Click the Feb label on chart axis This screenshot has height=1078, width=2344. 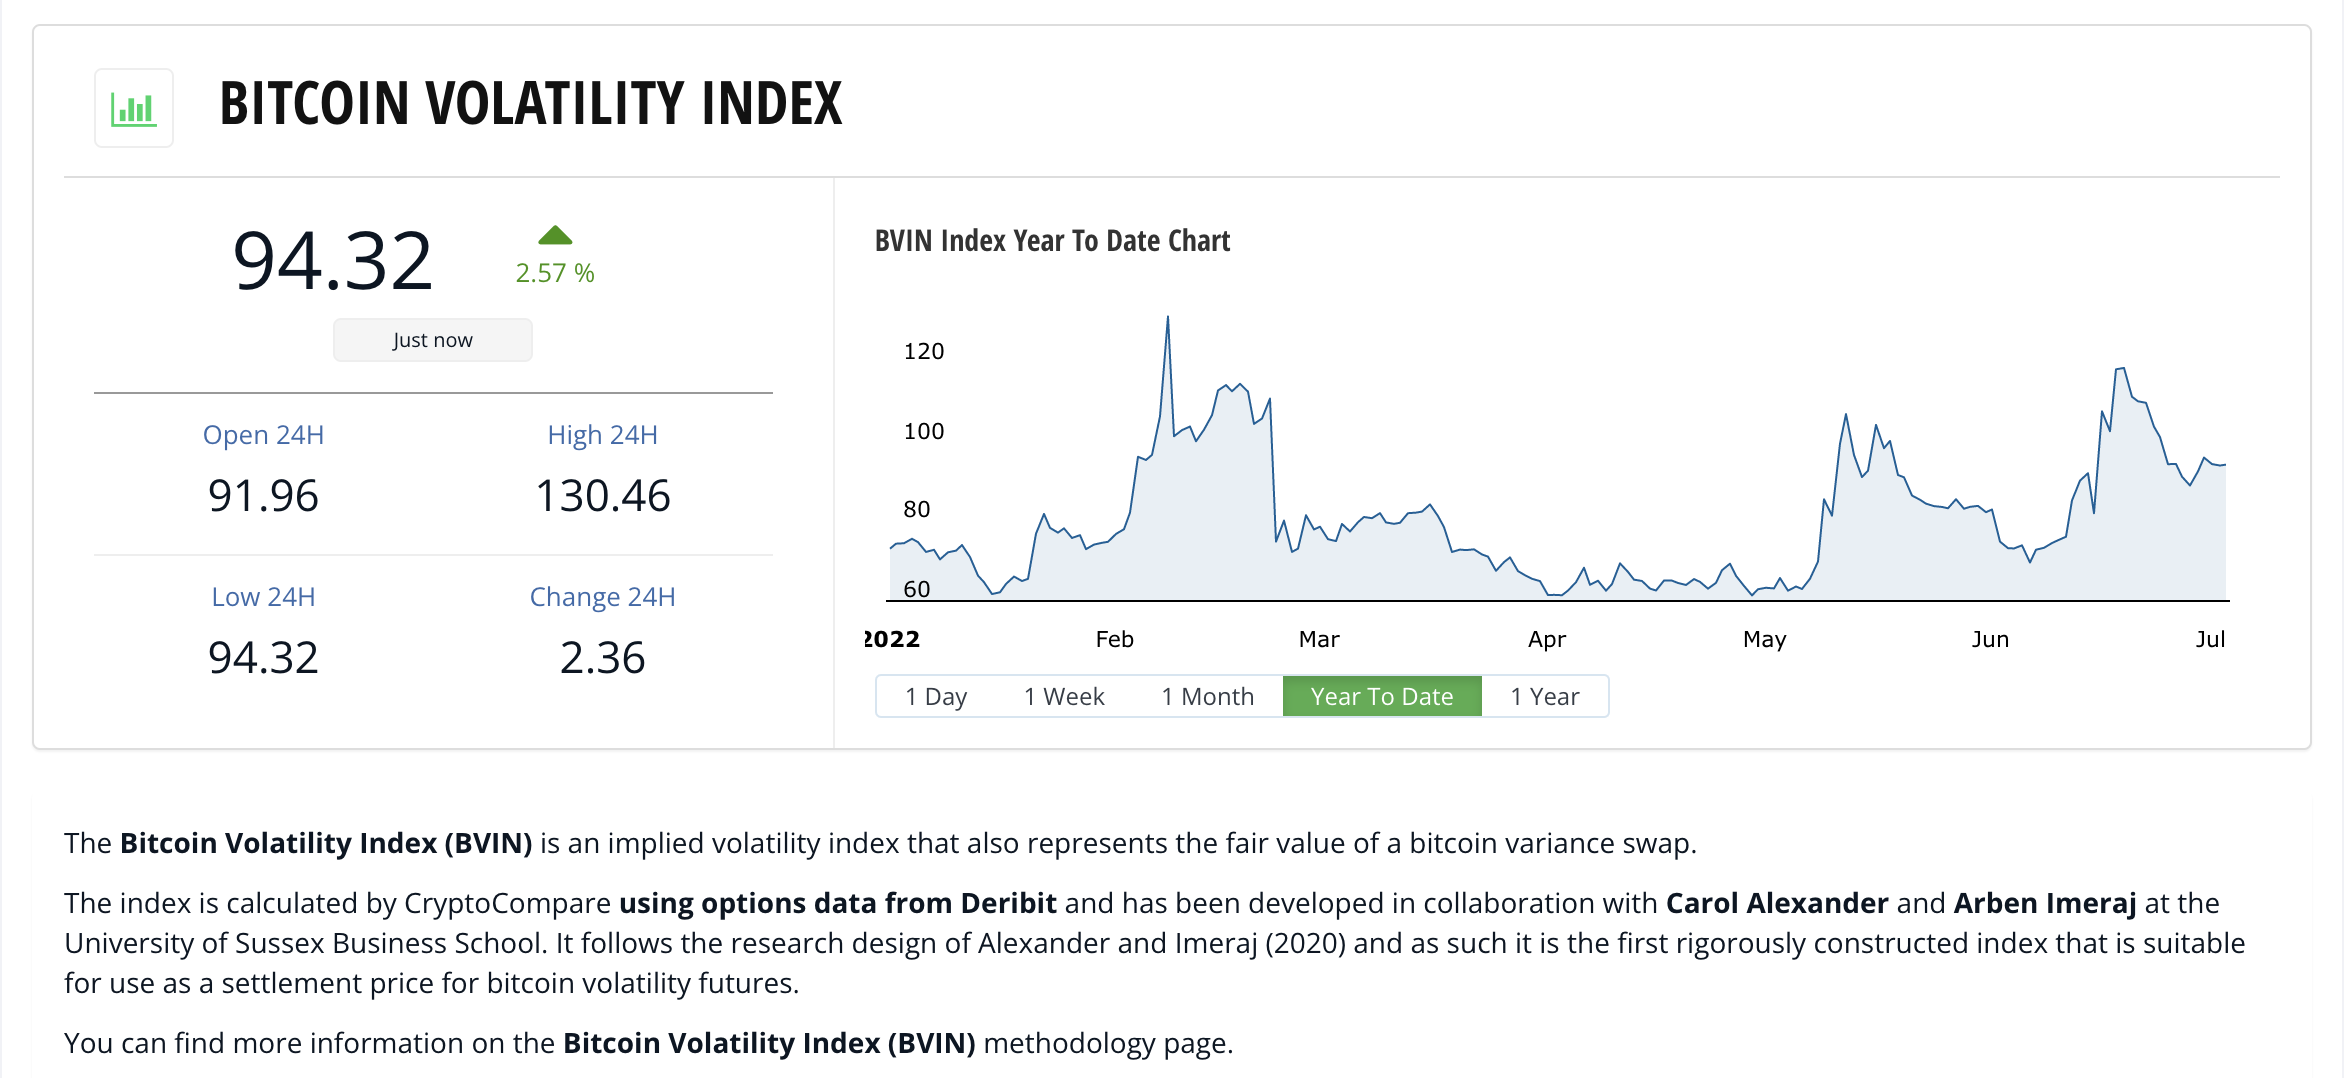[1115, 639]
